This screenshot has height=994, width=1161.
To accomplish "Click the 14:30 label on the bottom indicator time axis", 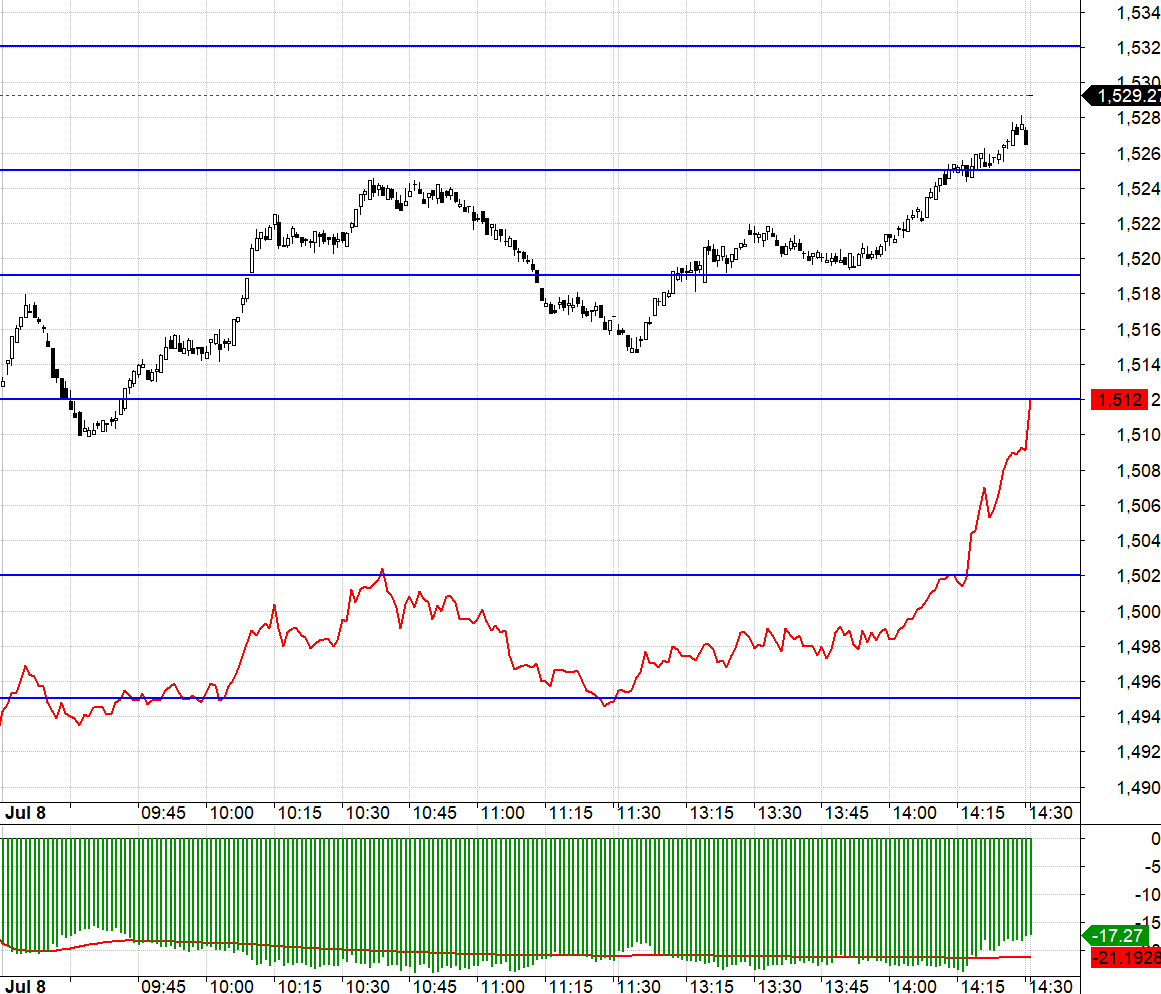I will pos(1051,986).
